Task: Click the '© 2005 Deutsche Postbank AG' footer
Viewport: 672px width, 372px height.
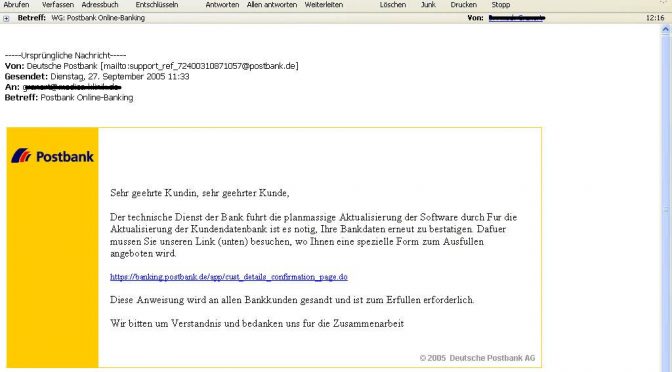Action: pyautogui.click(x=477, y=358)
